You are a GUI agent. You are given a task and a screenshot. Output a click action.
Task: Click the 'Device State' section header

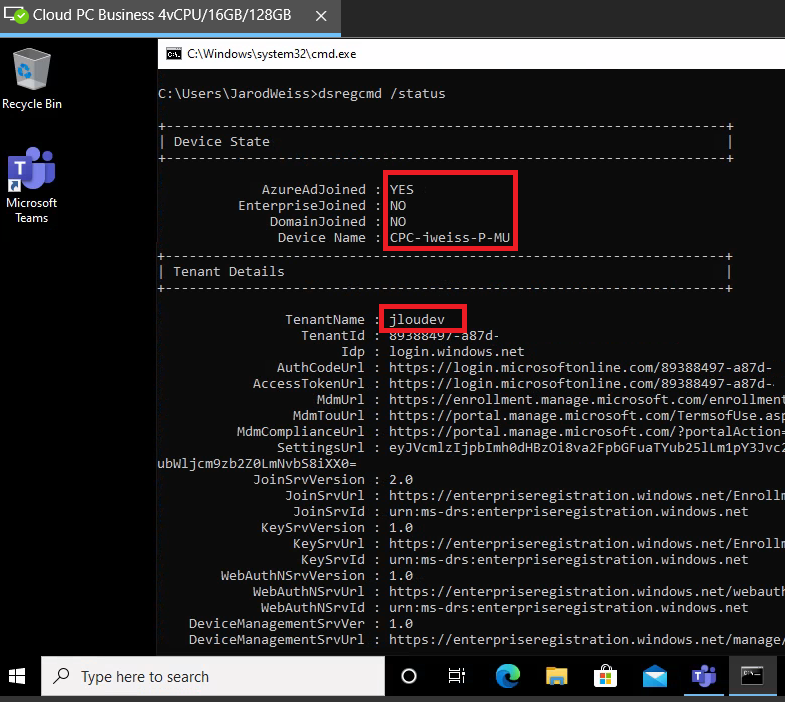(222, 142)
